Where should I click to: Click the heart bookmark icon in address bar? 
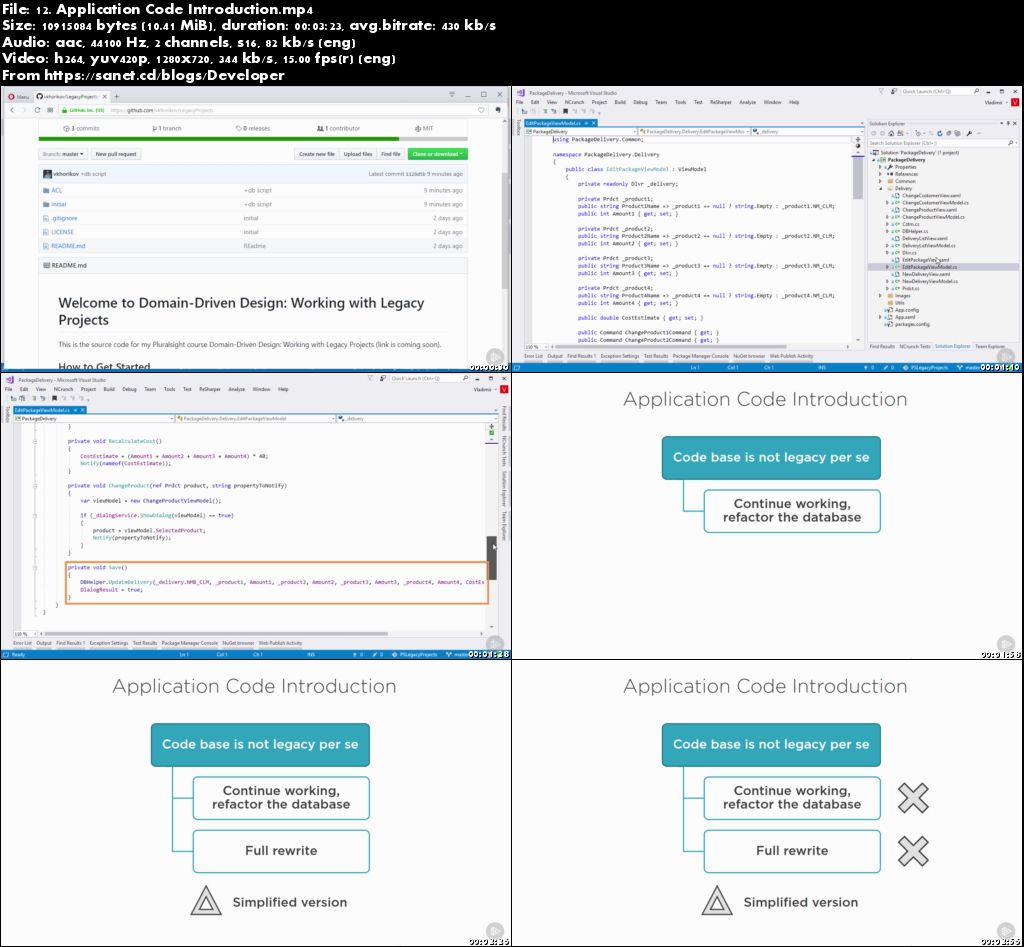click(x=481, y=110)
